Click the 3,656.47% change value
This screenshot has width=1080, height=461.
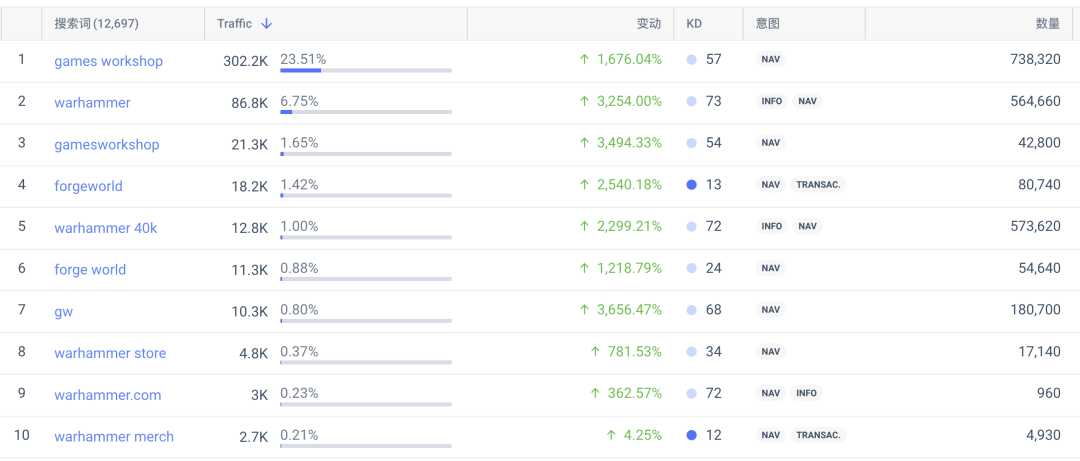629,310
